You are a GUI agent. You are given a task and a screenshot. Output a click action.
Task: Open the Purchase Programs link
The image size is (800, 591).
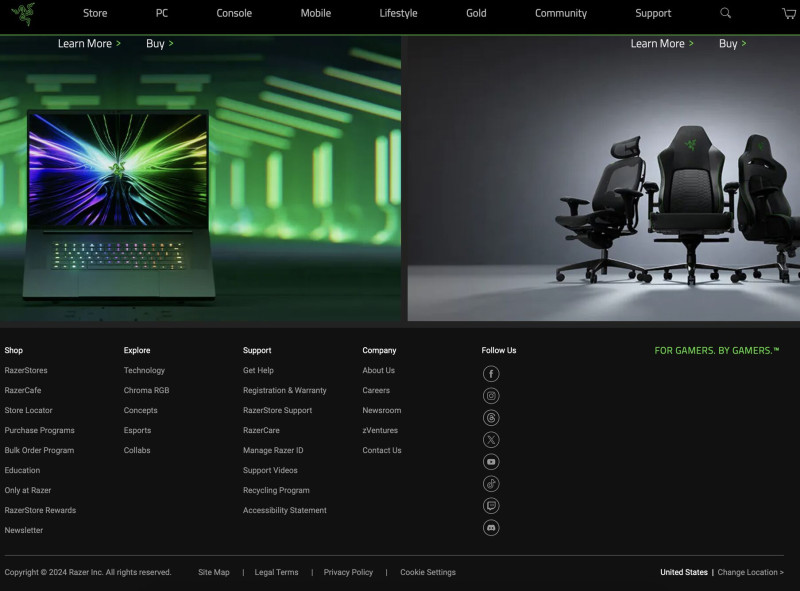coord(39,430)
